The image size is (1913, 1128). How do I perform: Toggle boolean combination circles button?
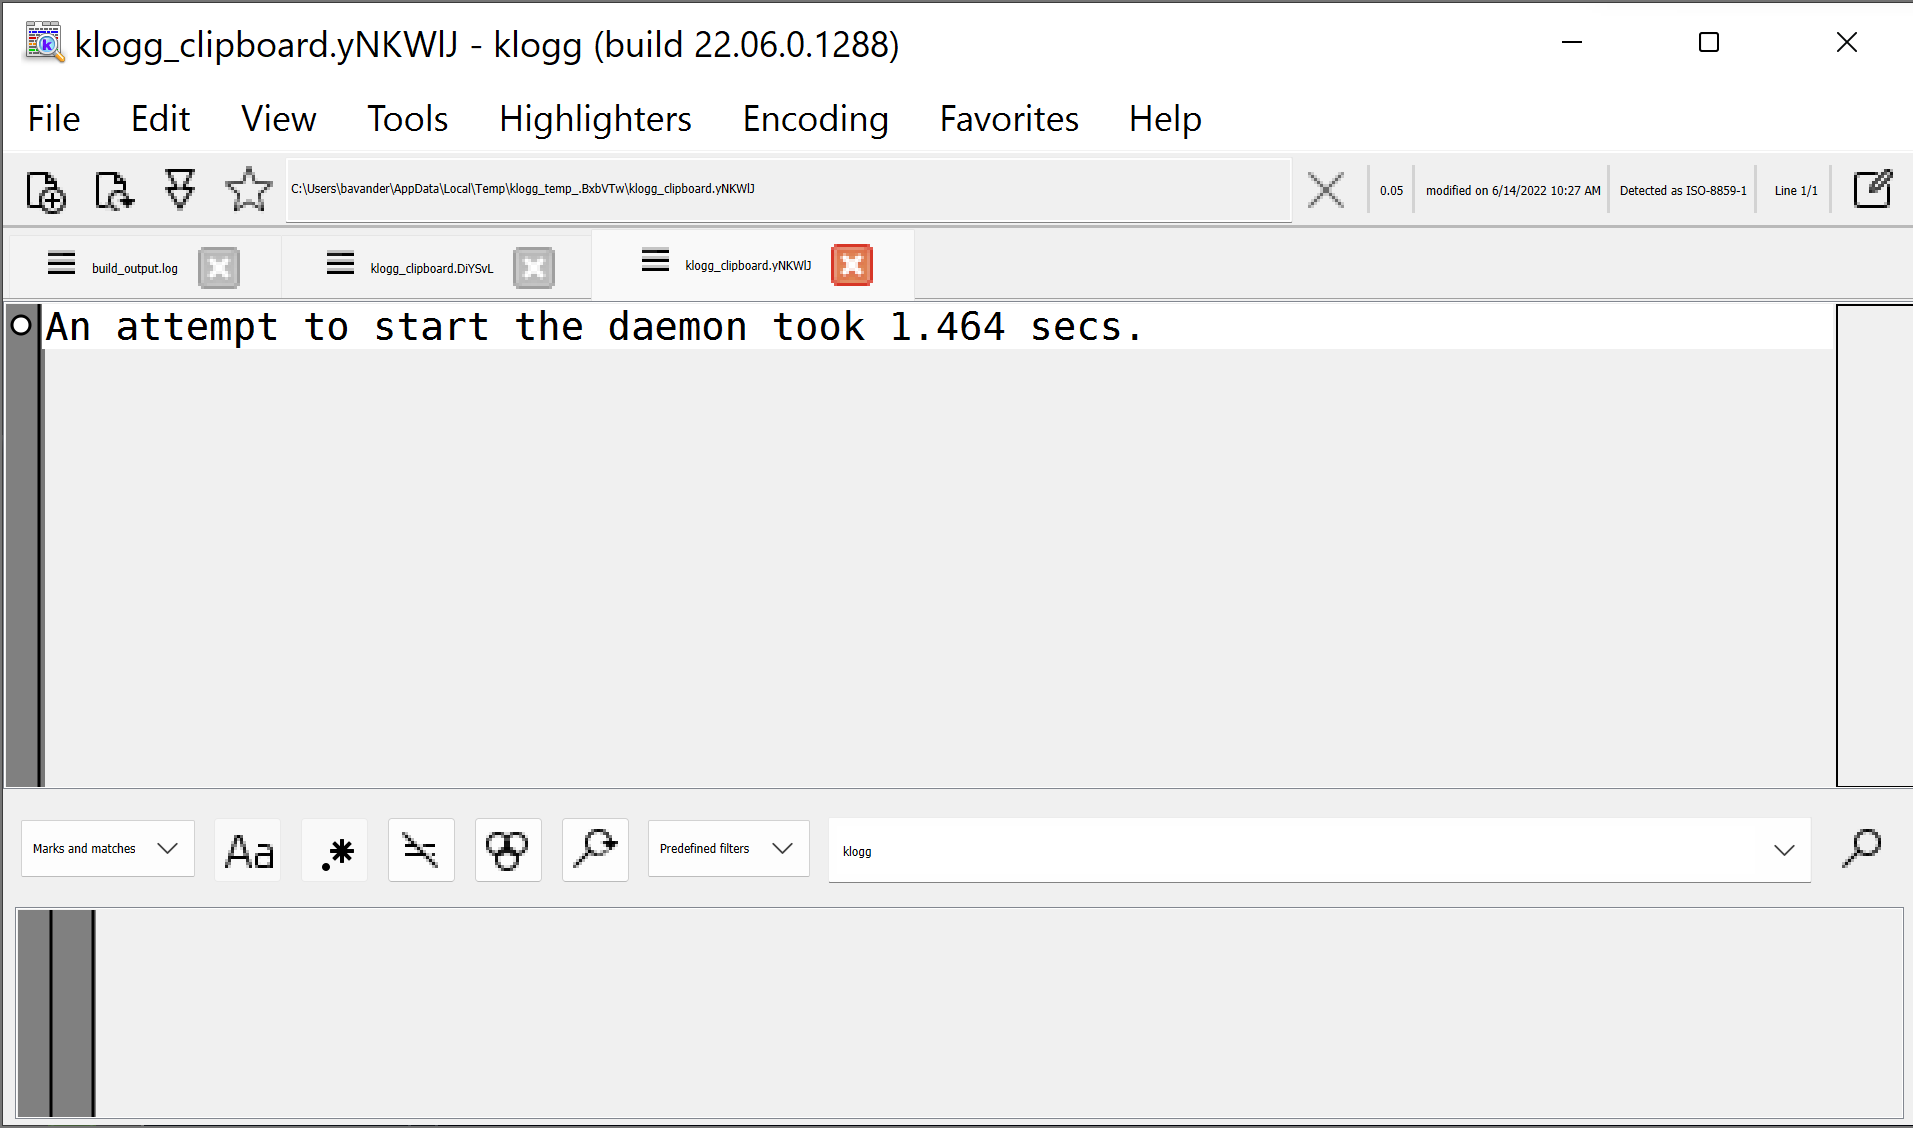(508, 850)
